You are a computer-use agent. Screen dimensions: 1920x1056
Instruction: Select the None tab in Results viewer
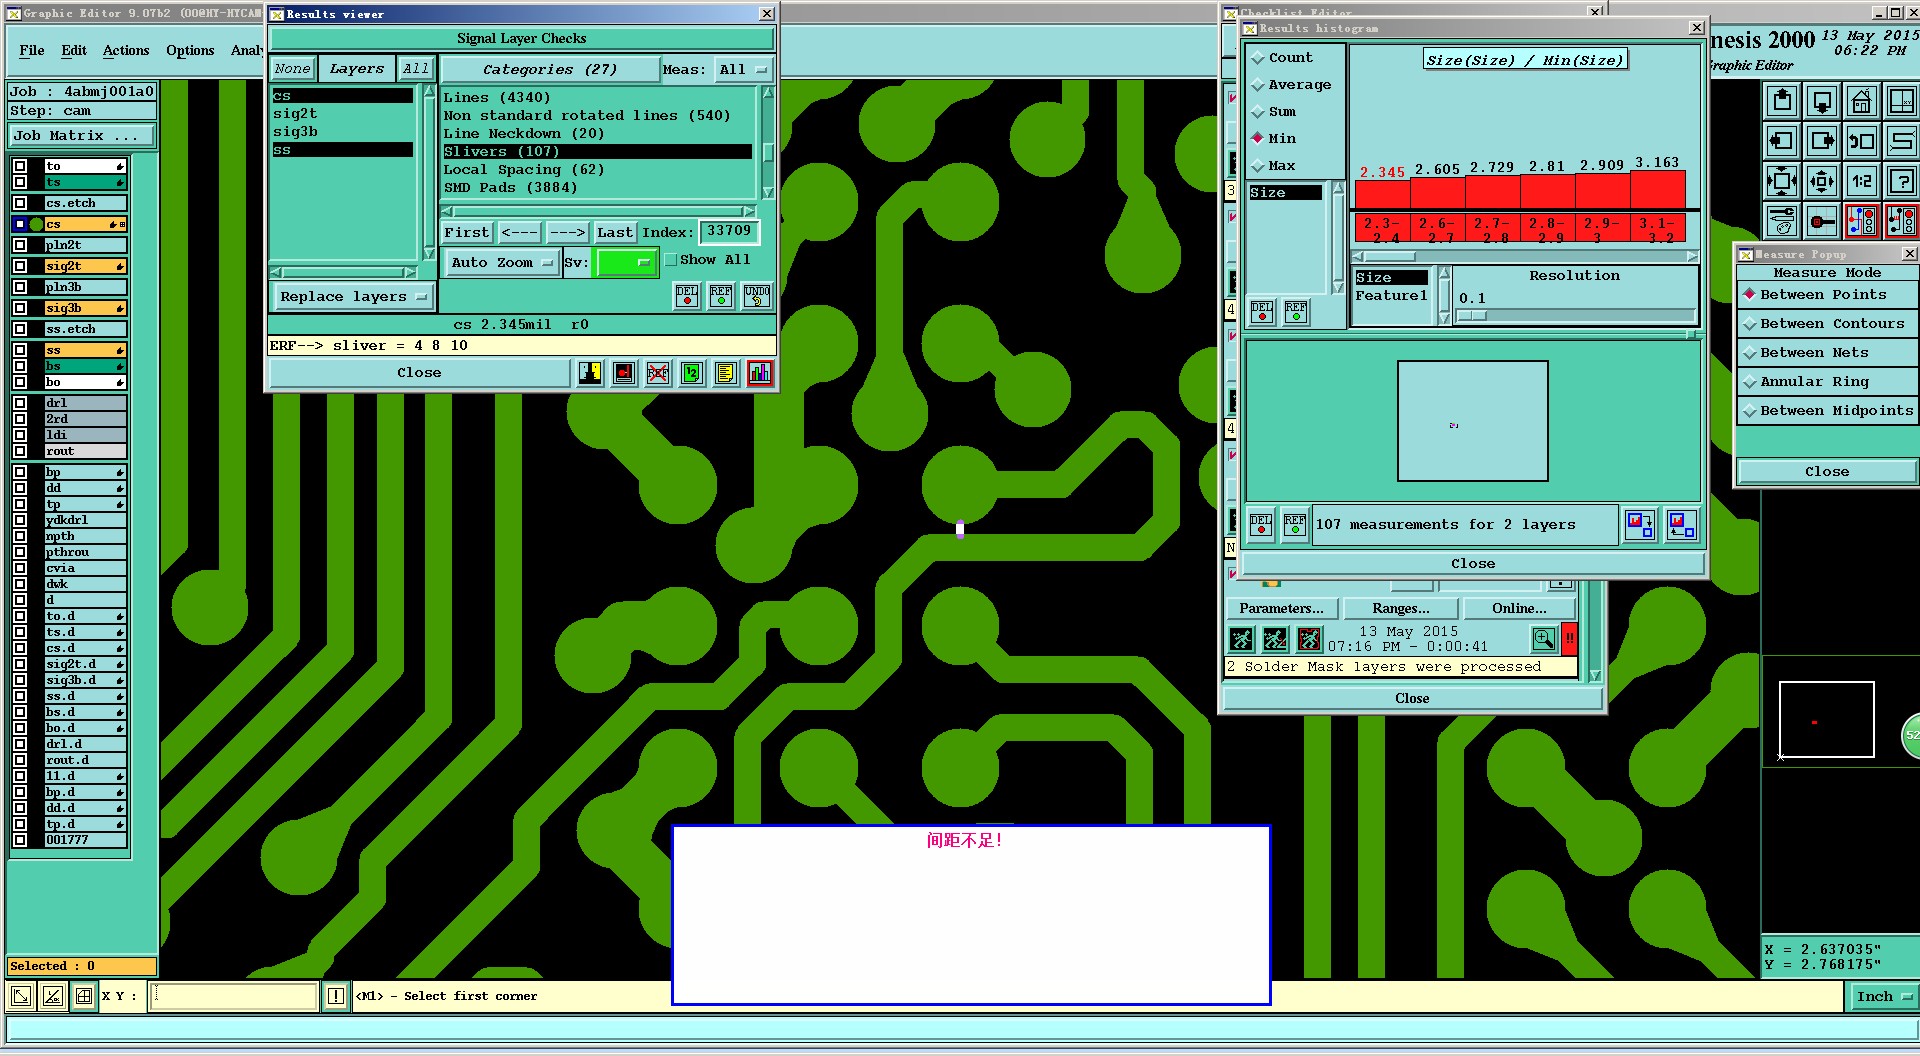tap(293, 69)
